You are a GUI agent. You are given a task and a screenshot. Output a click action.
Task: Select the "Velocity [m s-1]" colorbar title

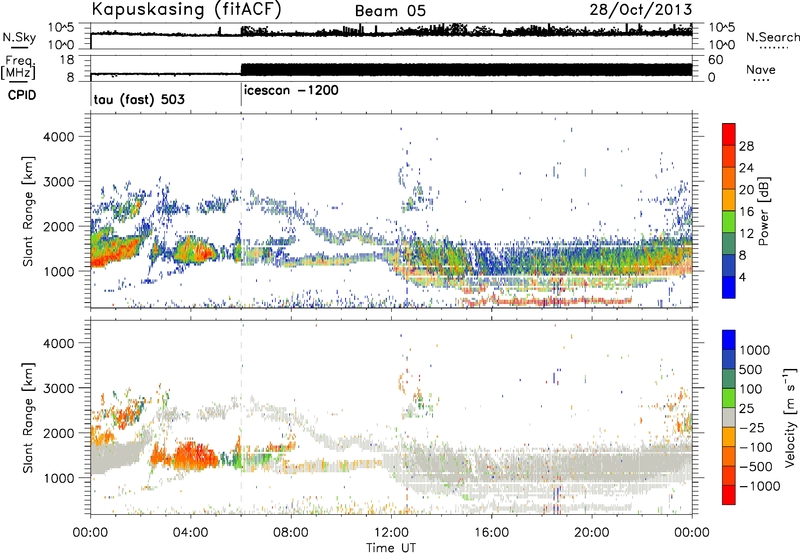791,417
